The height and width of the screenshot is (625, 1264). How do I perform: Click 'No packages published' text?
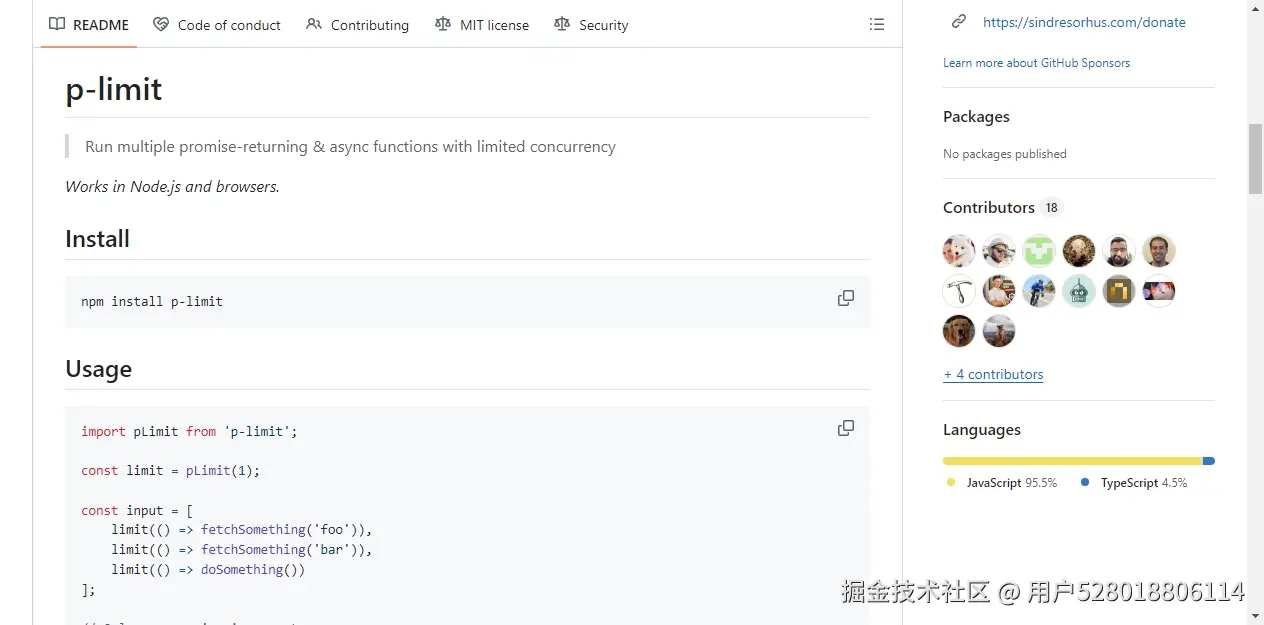point(1005,154)
